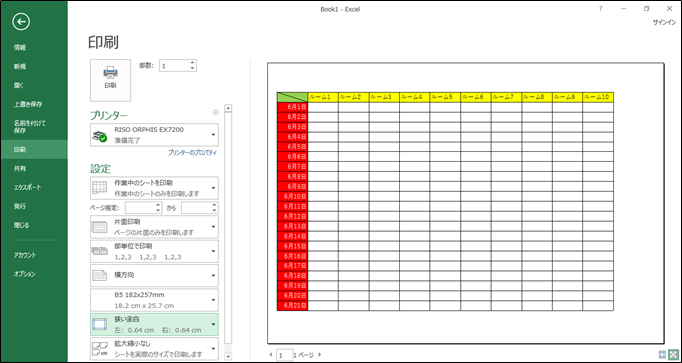Open the 作業中のシートを印刷 dropdown
The image size is (682, 363).
(154, 188)
